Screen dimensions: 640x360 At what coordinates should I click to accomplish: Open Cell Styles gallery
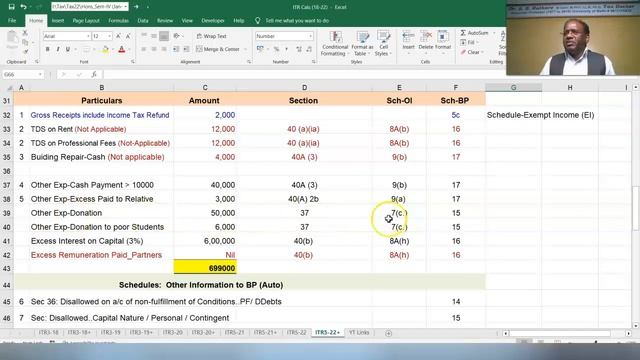click(383, 44)
